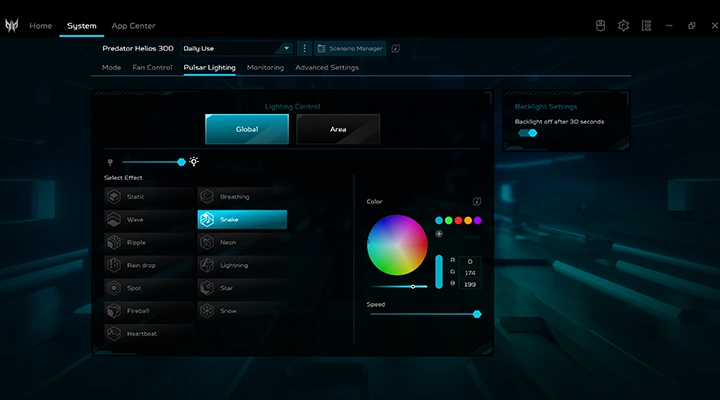The image size is (720, 400).
Task: Click the Predator logo icon
Action: (x=11, y=25)
